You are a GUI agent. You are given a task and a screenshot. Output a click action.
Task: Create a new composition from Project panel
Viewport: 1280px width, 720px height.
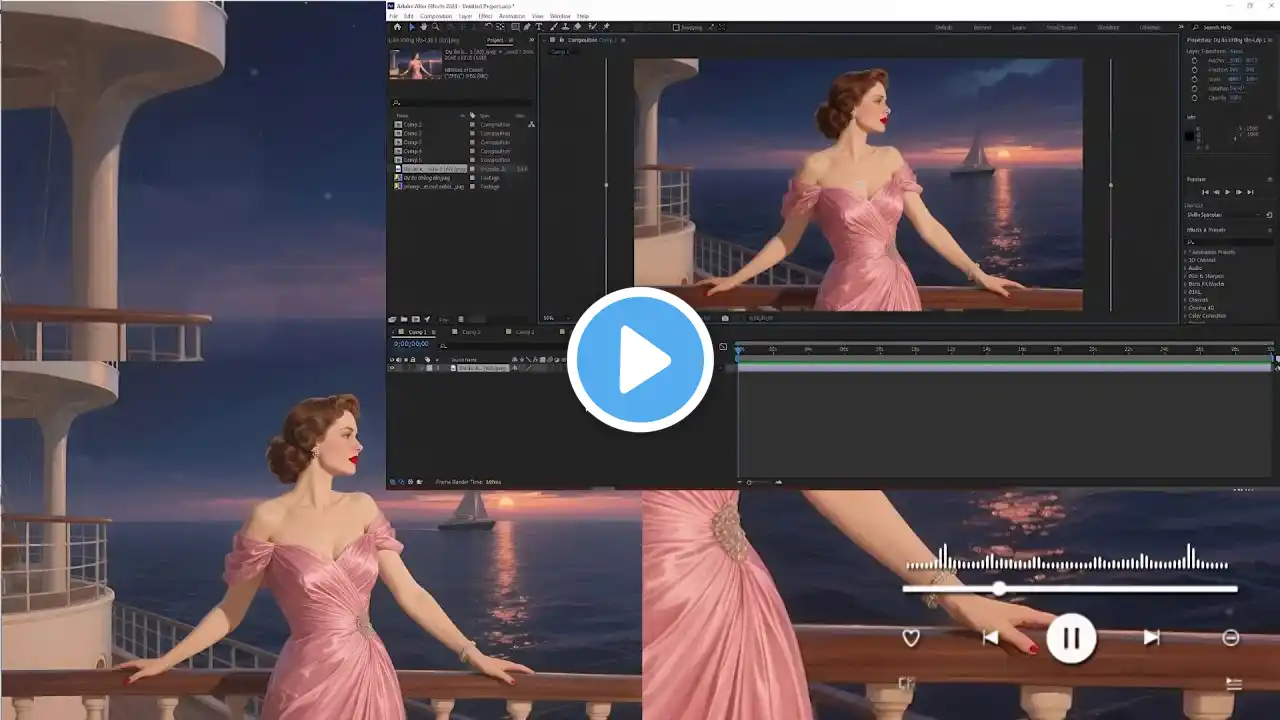416,319
